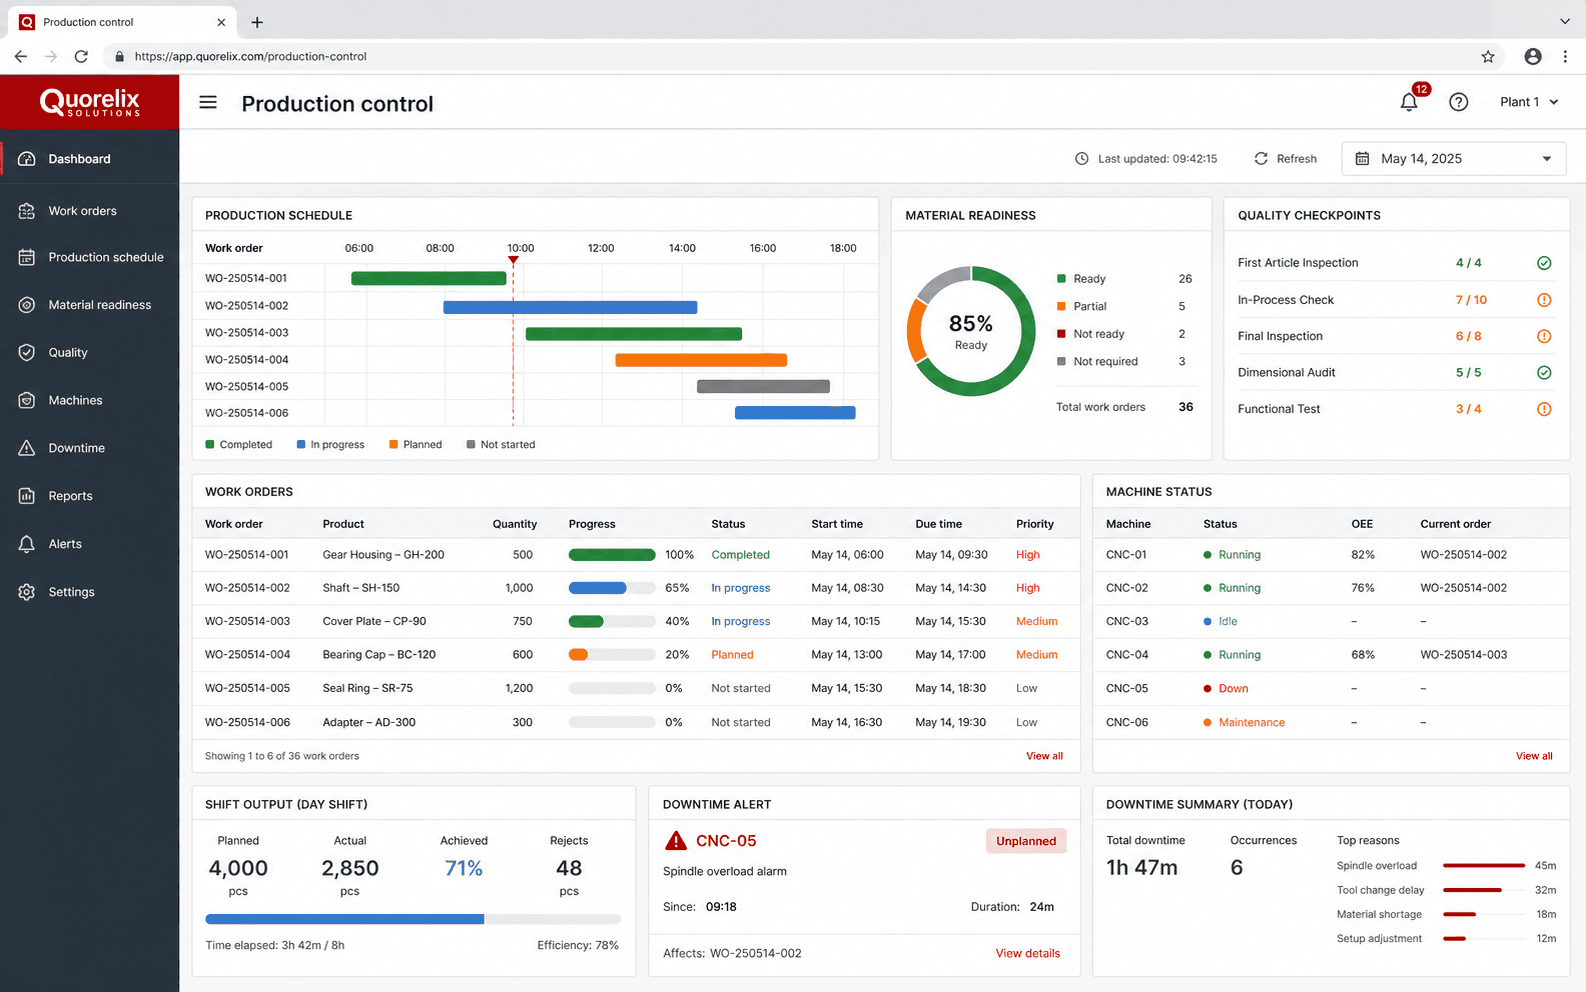The width and height of the screenshot is (1586, 992).
Task: Click the Material readiness sidebar icon
Action: coord(27,305)
